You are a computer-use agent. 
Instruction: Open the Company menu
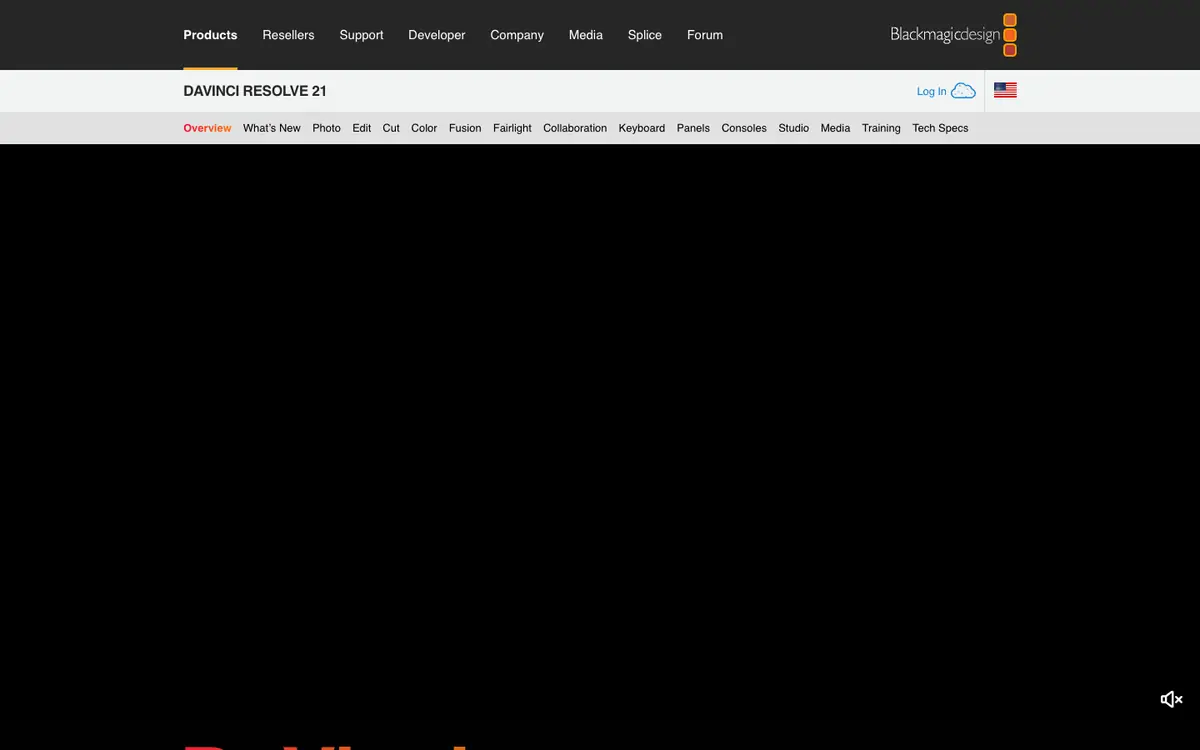(x=517, y=35)
